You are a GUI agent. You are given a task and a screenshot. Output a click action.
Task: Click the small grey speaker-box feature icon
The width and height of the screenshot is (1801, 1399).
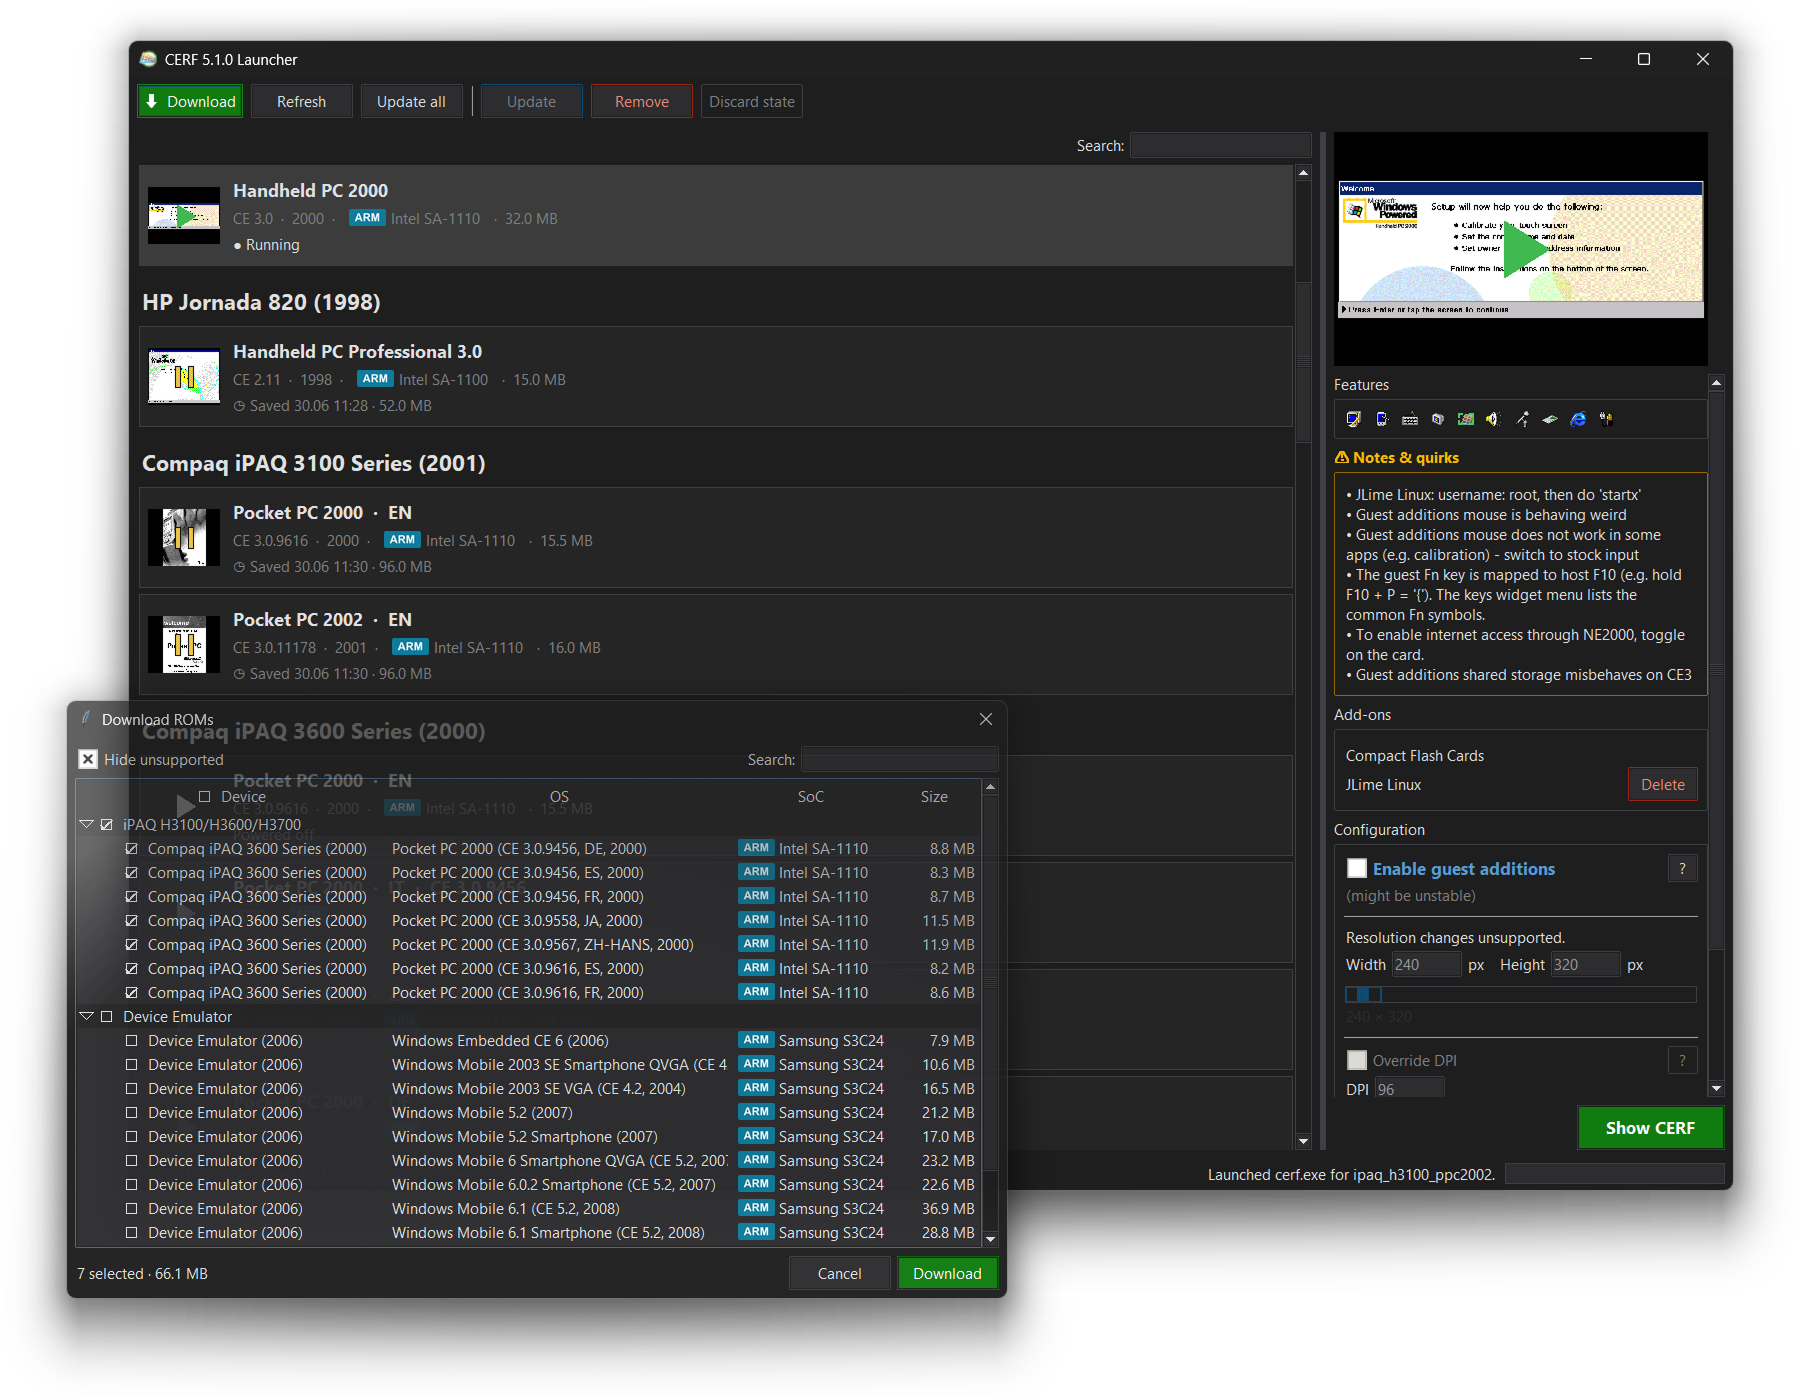(x=1437, y=419)
